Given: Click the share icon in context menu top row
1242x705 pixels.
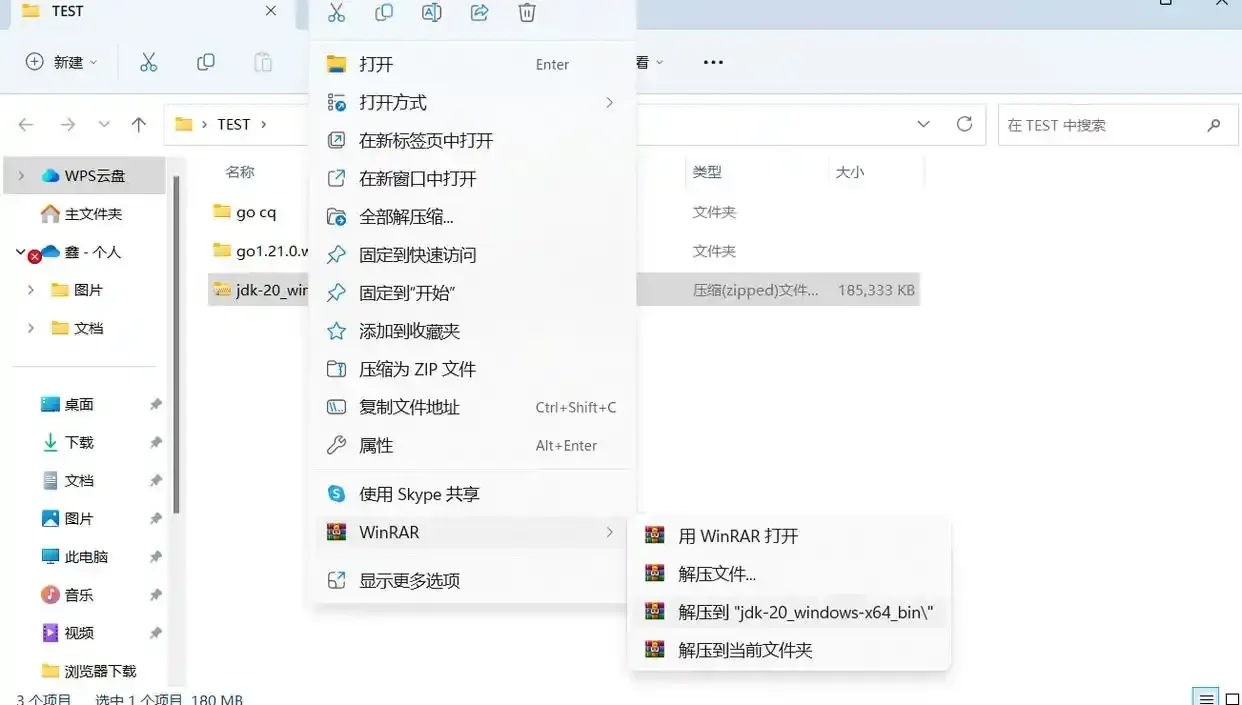Looking at the screenshot, I should 479,12.
